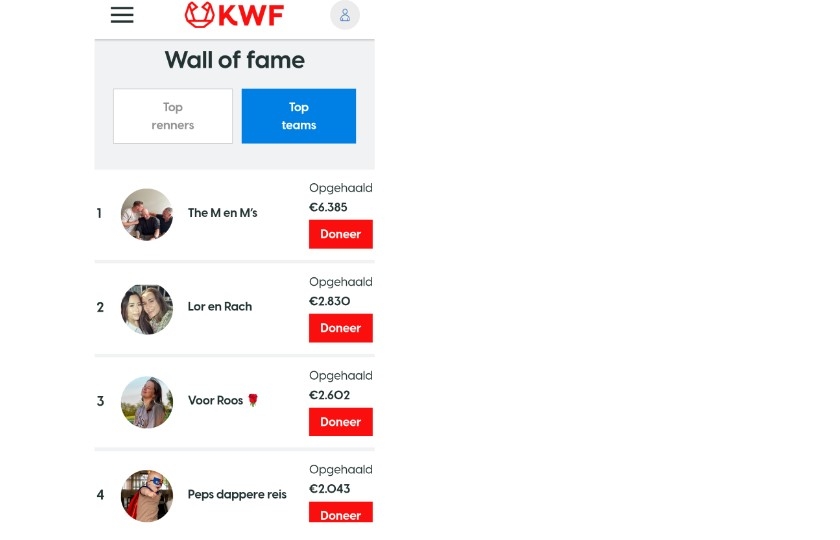
Task: Click the Wall of fame heading
Action: (x=235, y=60)
